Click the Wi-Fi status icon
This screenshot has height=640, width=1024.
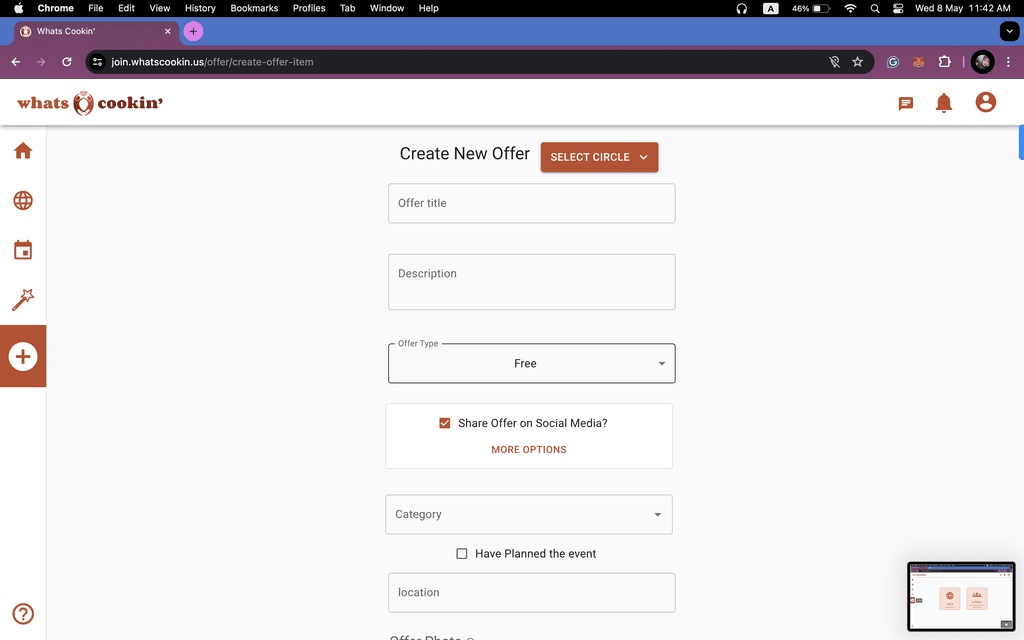point(850,8)
